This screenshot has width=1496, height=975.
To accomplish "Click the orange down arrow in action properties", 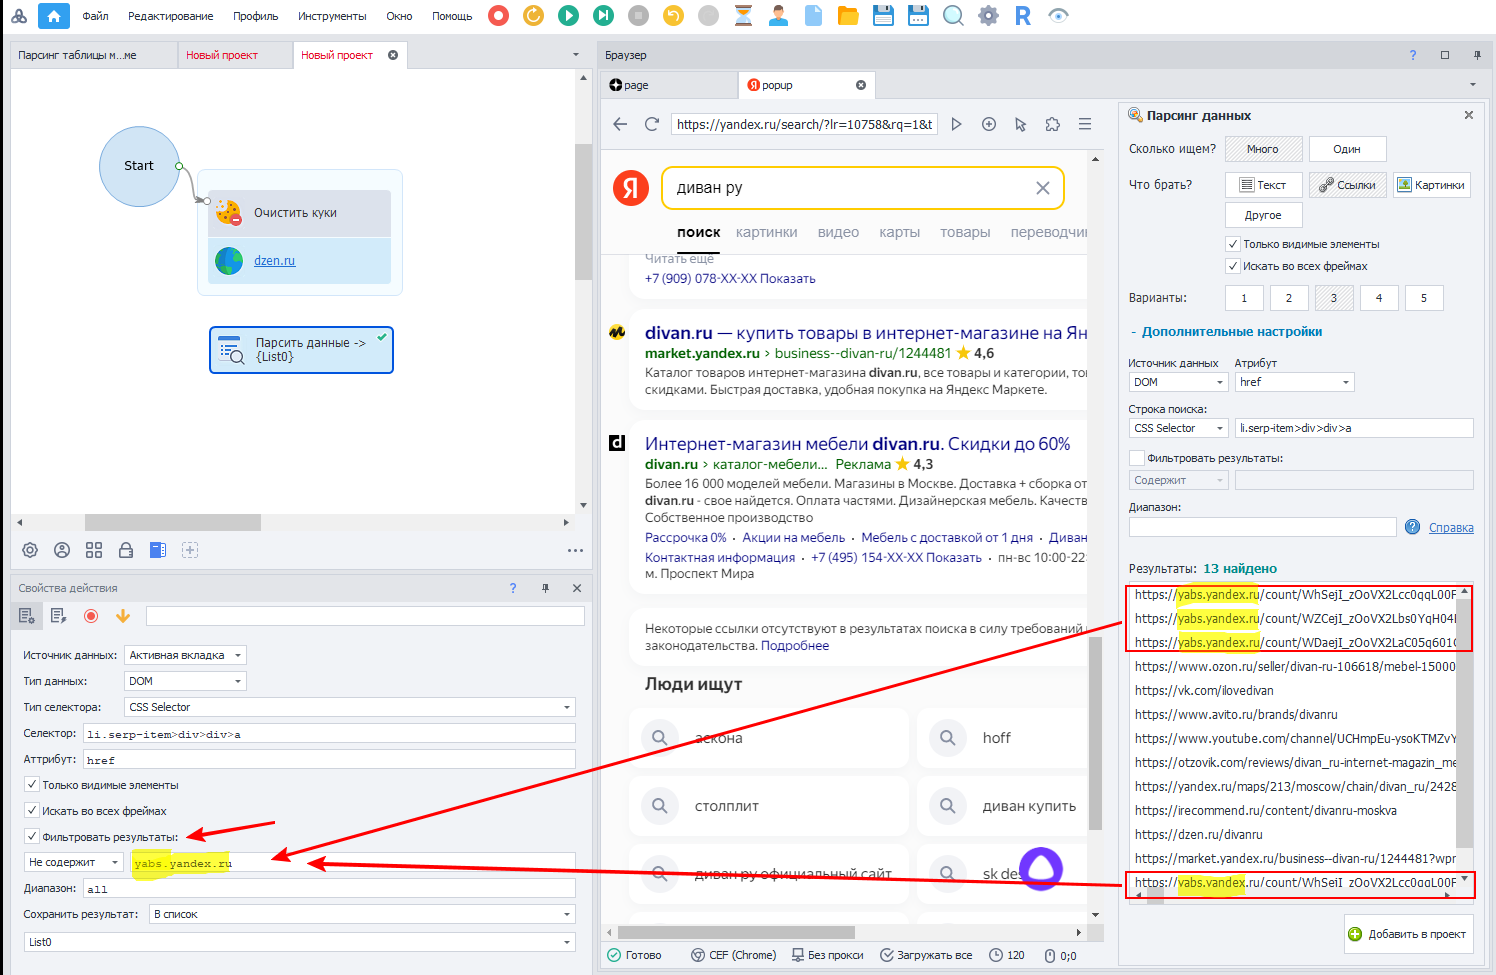I will click(123, 616).
